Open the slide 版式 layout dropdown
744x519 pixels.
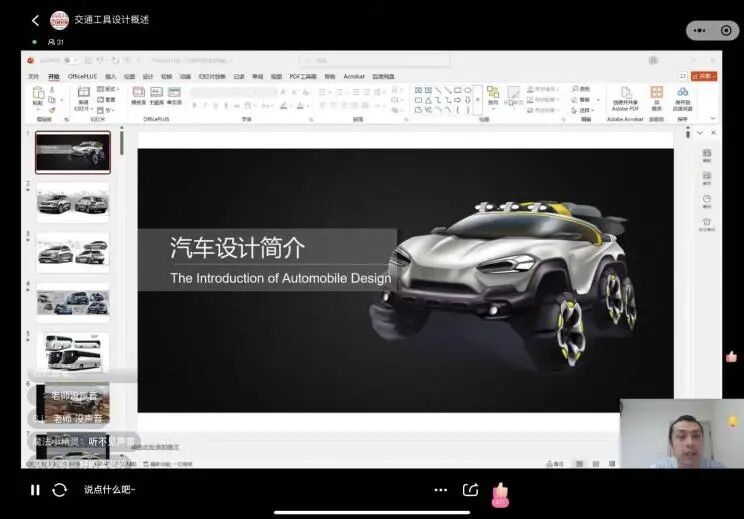pos(108,89)
